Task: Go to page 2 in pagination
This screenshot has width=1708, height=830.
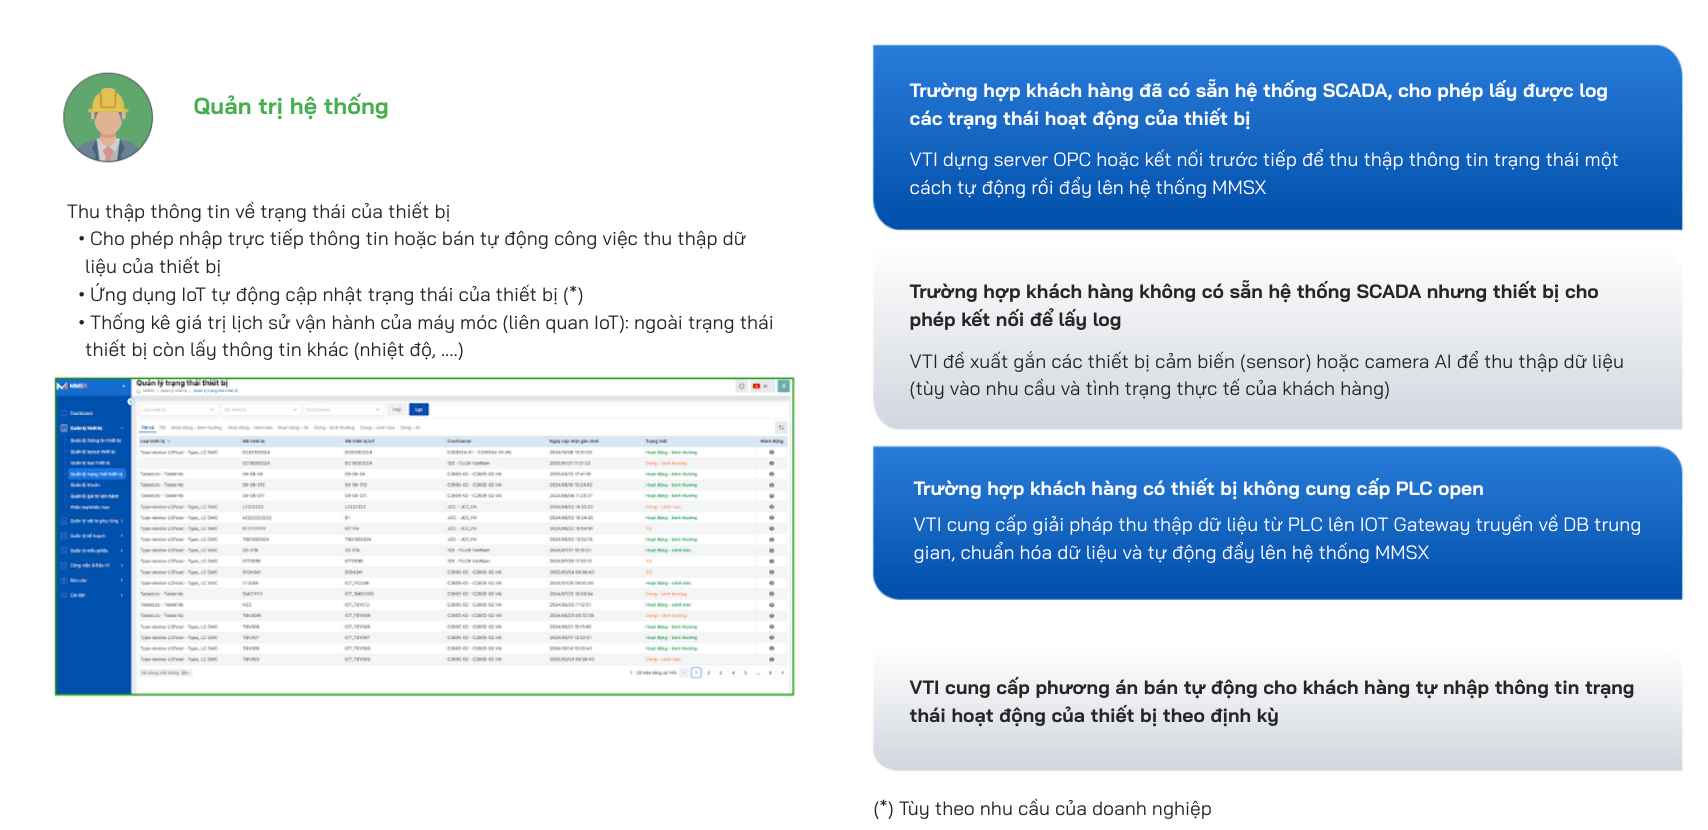Action: 709,673
